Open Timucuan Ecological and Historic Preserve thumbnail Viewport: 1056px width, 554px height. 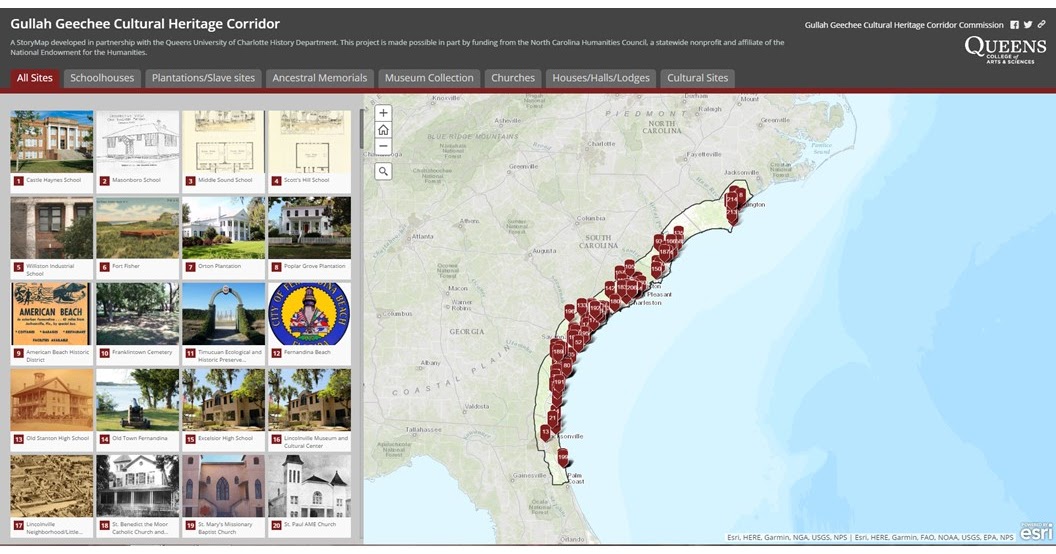224,323
